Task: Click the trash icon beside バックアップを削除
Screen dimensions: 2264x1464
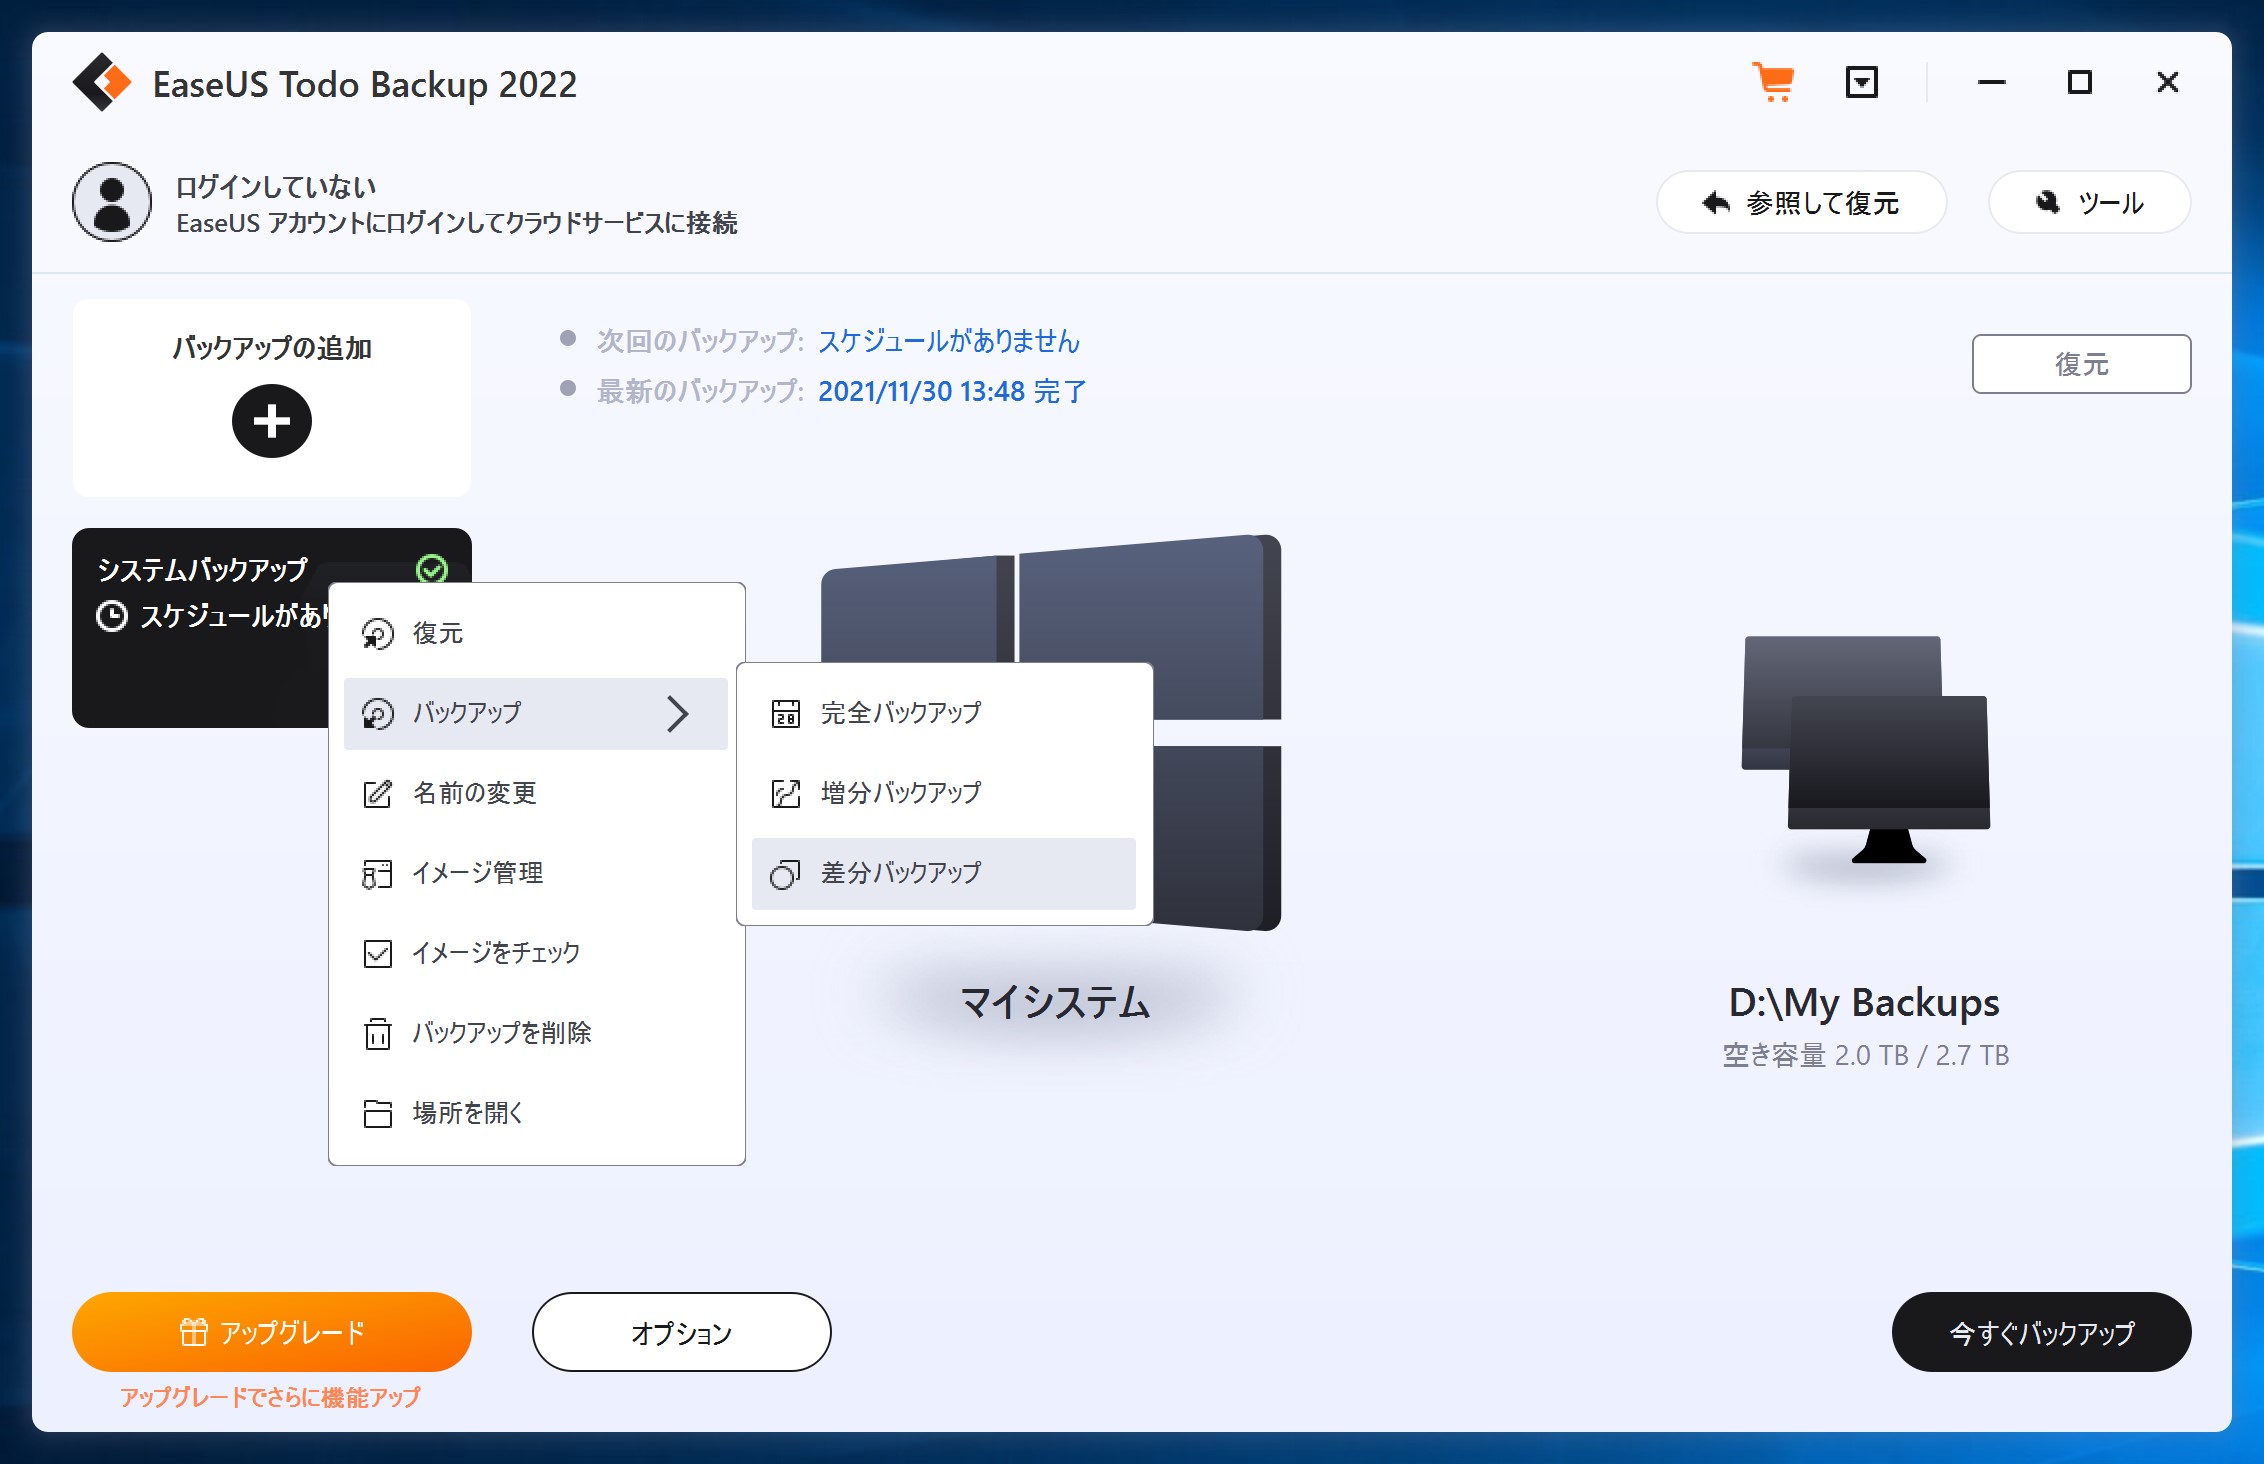Action: pyautogui.click(x=377, y=1033)
